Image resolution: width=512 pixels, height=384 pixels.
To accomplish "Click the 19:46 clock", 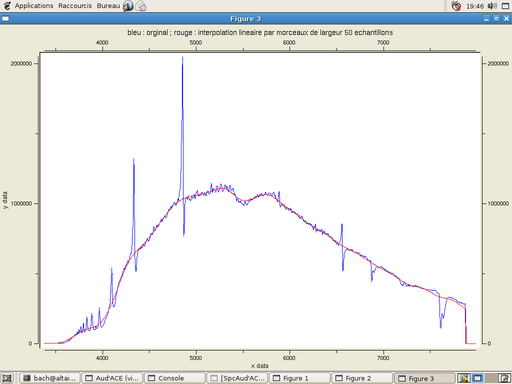I will point(475,6).
